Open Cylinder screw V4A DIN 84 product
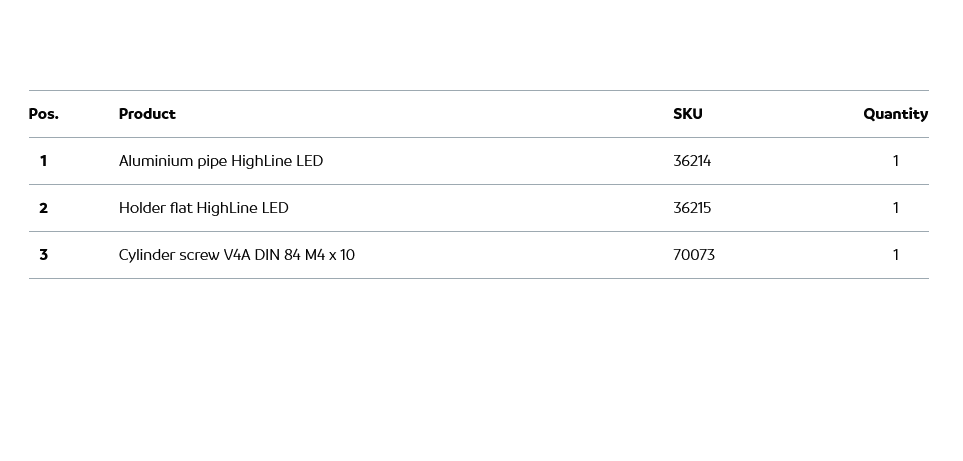The image size is (963, 461). coord(236,255)
